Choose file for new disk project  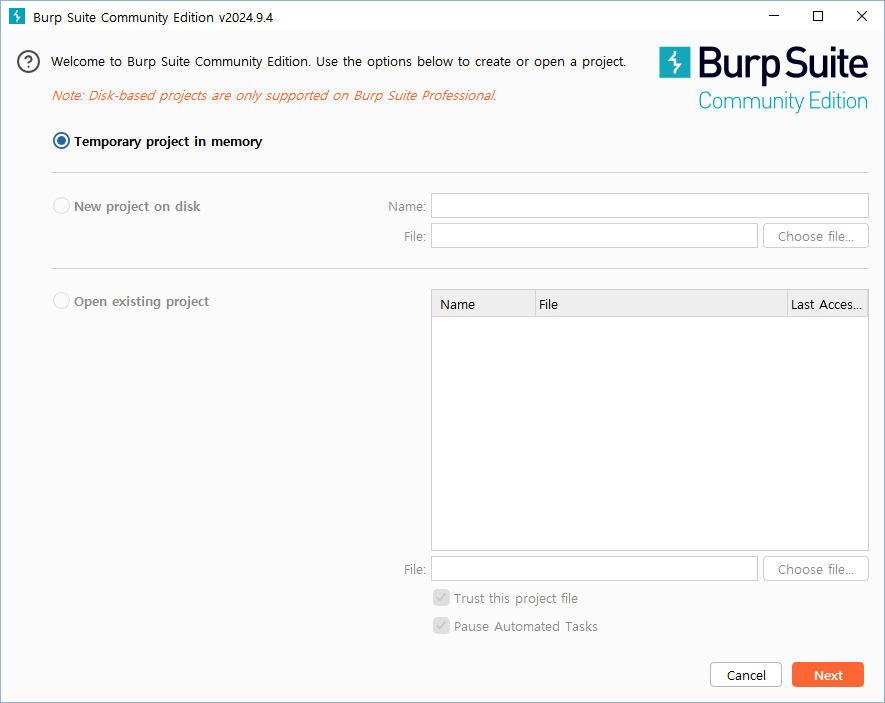(x=816, y=236)
